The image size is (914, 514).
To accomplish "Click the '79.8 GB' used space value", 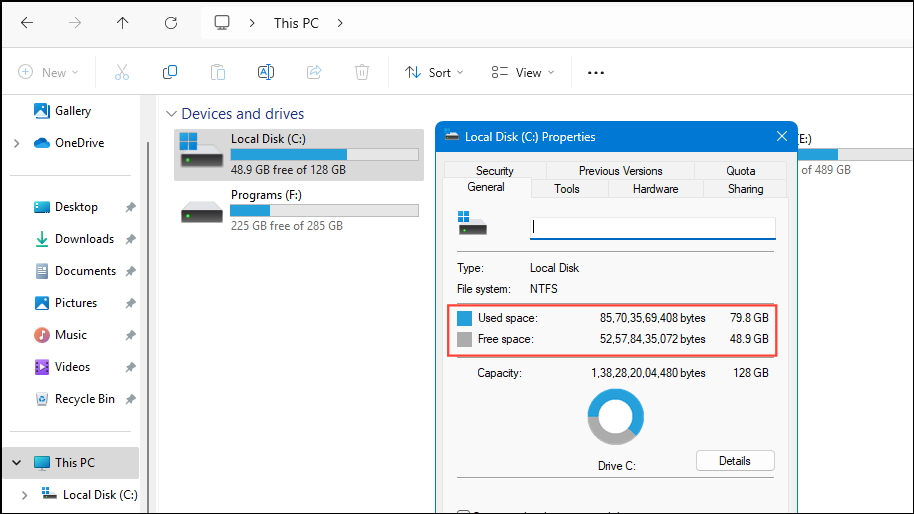I will (x=749, y=318).
